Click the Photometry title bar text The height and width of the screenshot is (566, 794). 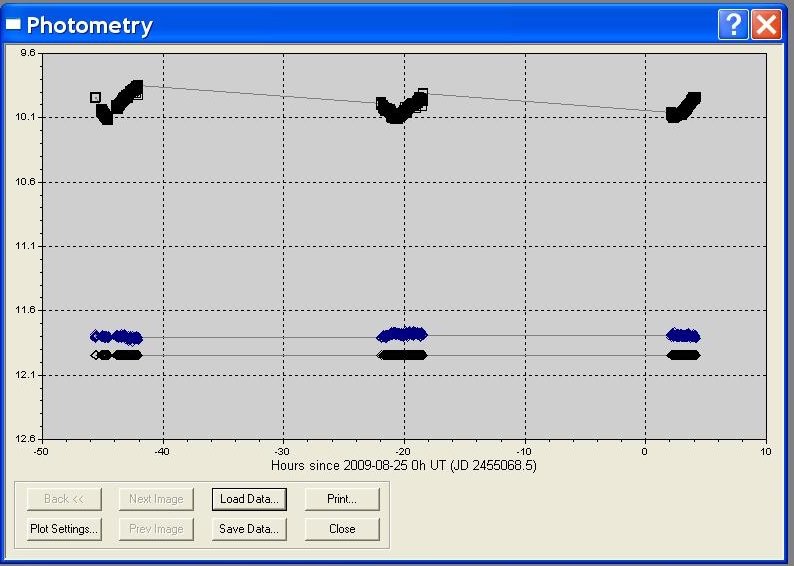pos(90,25)
